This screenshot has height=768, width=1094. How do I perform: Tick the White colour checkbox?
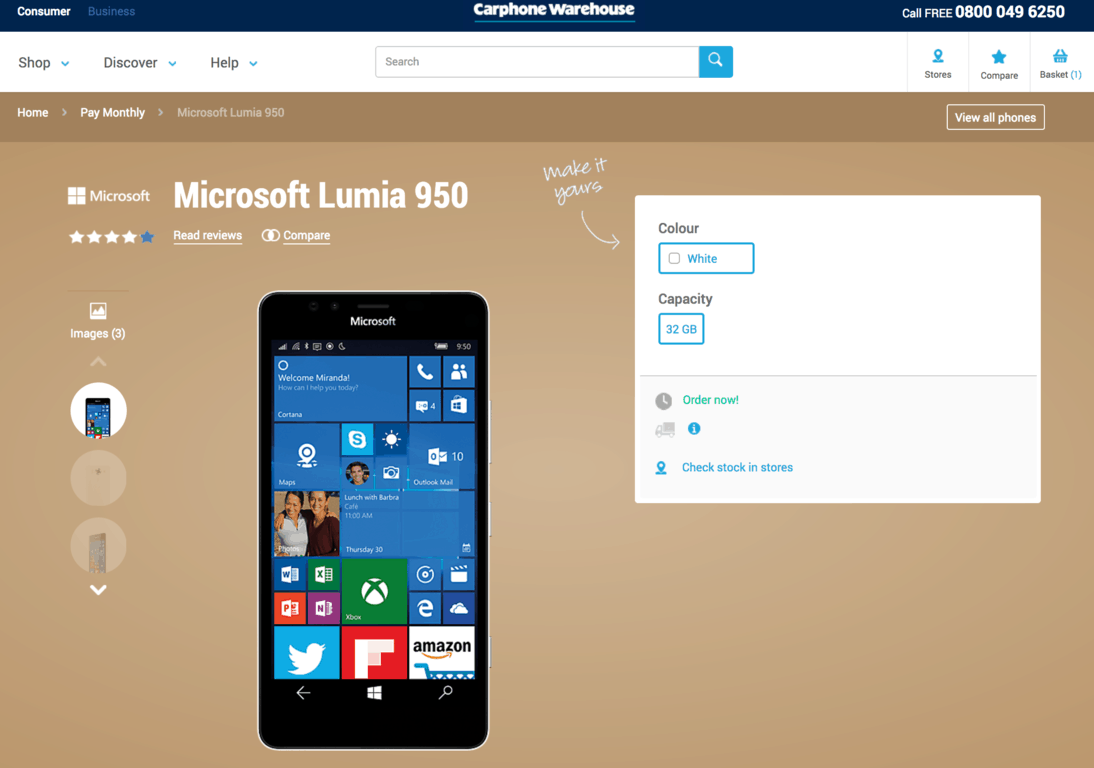point(675,258)
